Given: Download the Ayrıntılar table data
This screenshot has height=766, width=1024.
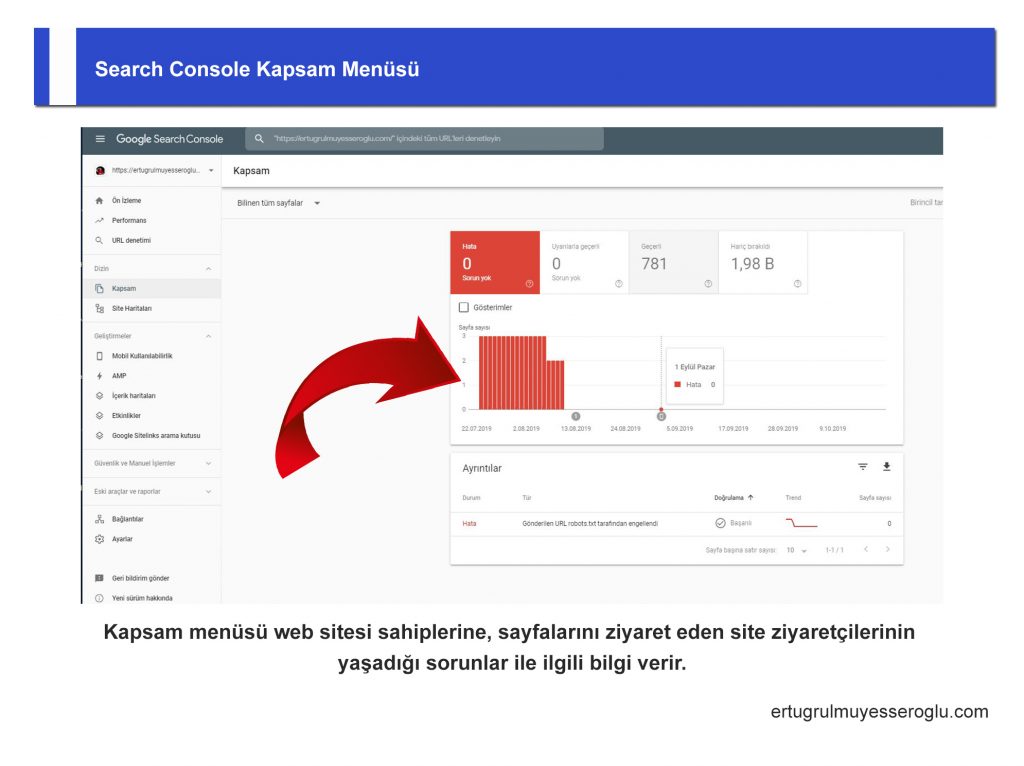Looking at the screenshot, I should pos(888,467).
